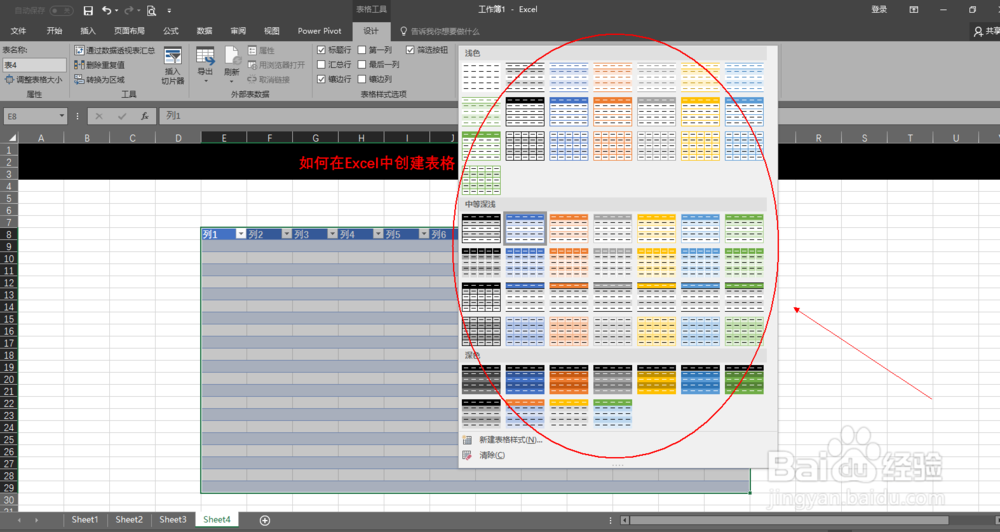Click the Undo arrow icon
This screenshot has height=532, width=1000.
tap(107, 10)
